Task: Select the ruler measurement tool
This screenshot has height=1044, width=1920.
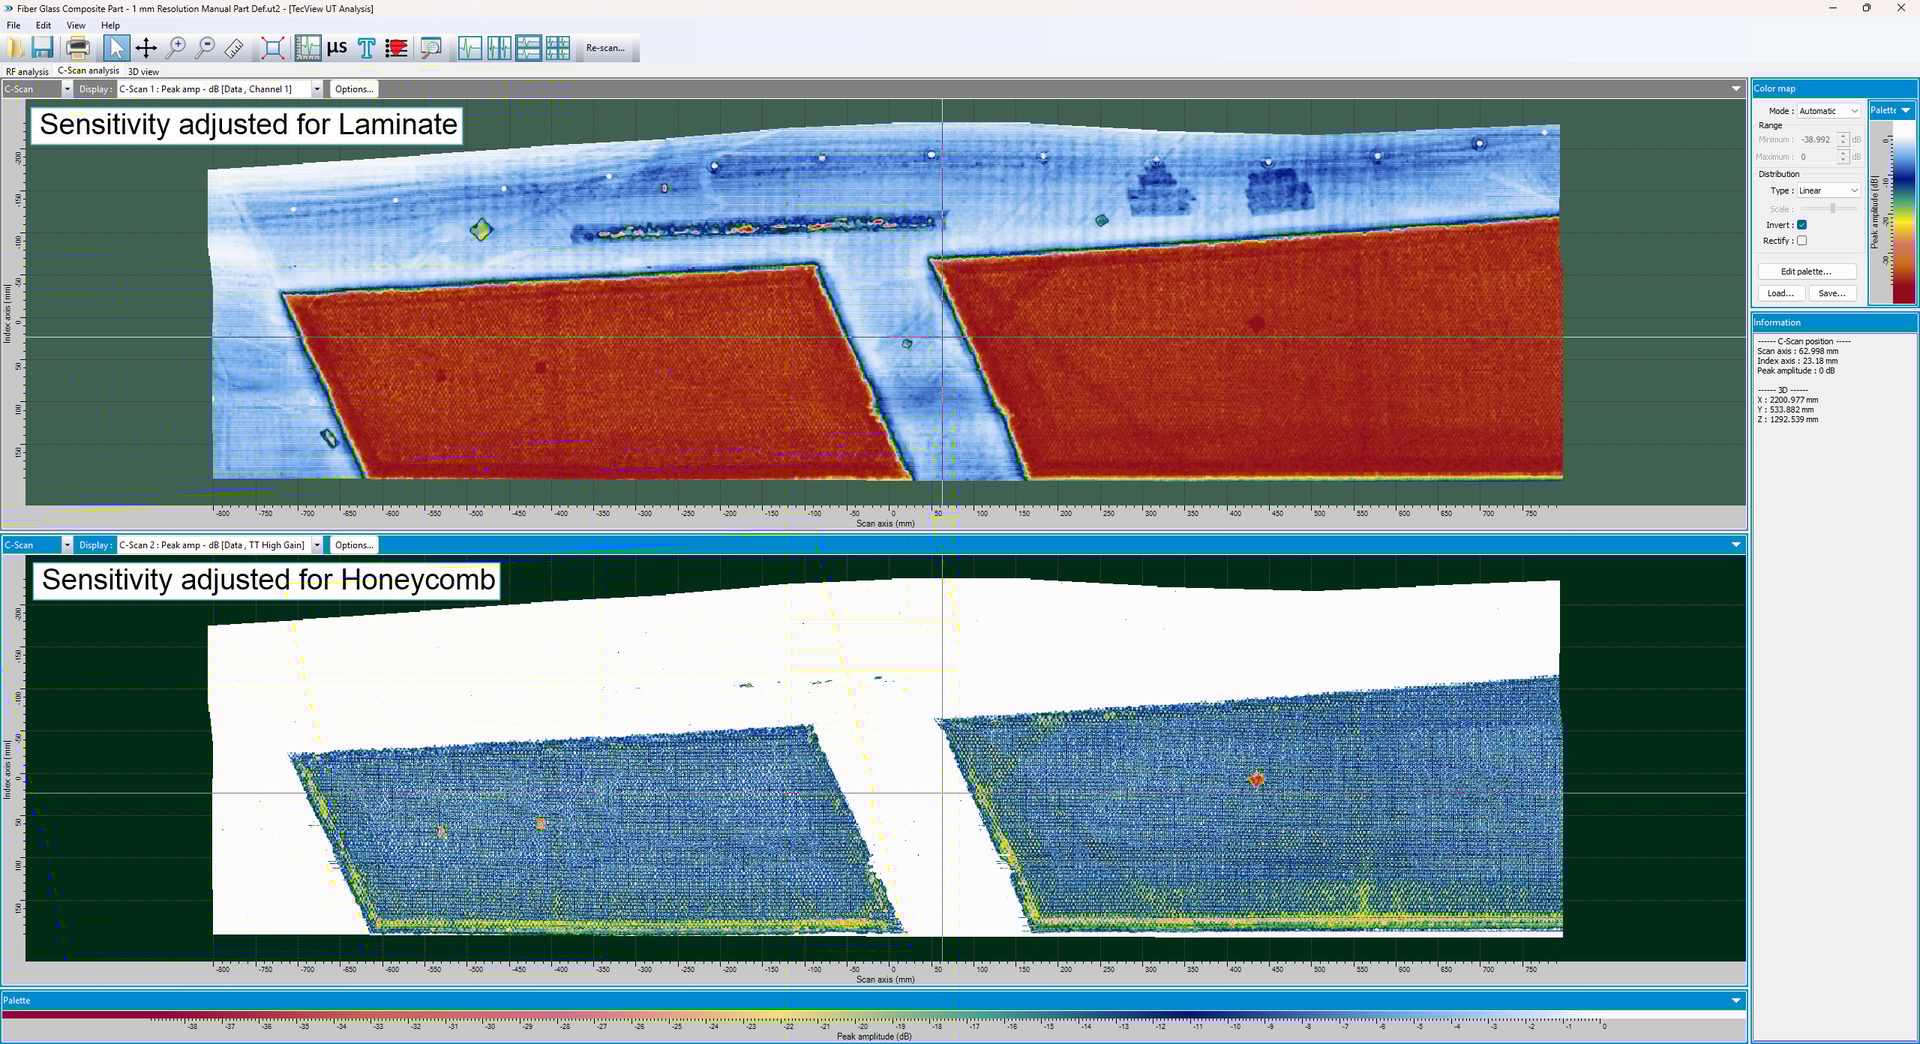Action: pos(234,47)
